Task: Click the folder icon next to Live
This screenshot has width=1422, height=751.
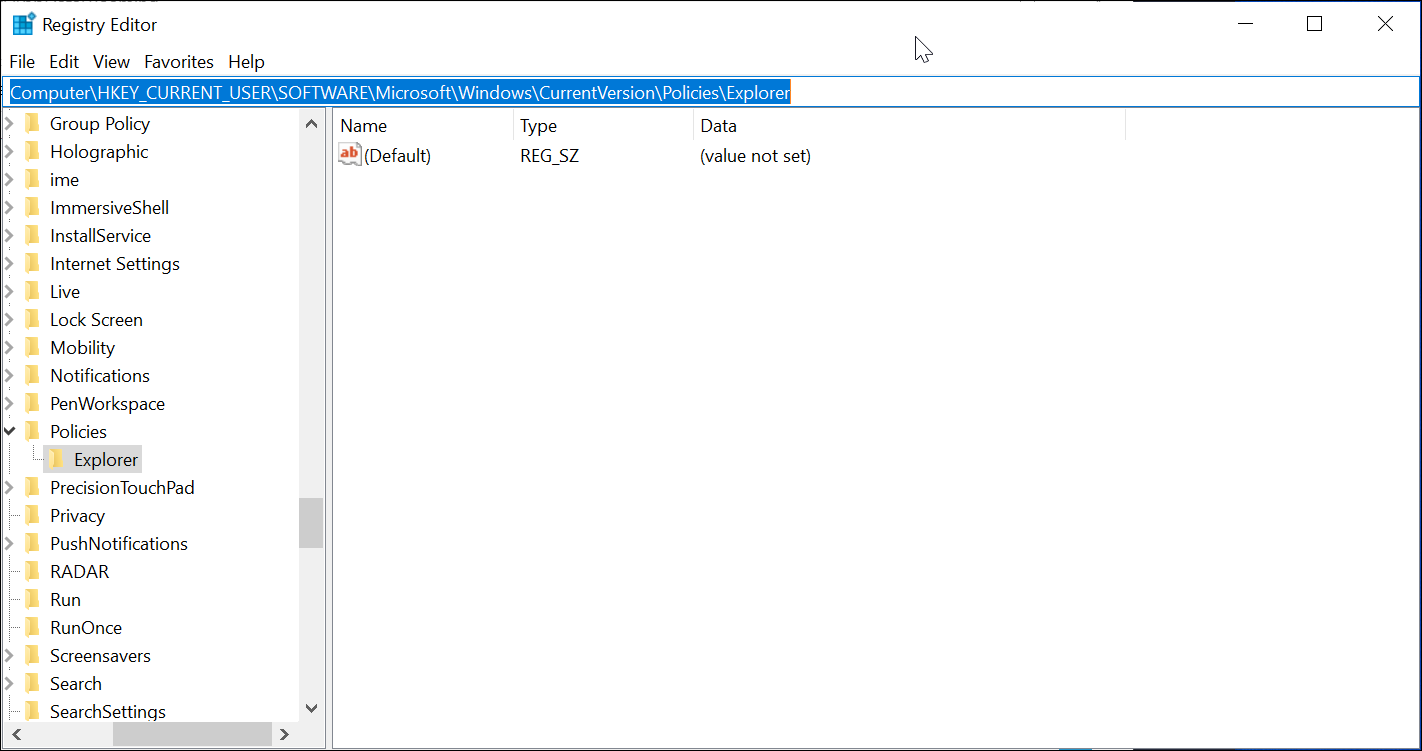Action: [x=33, y=292]
